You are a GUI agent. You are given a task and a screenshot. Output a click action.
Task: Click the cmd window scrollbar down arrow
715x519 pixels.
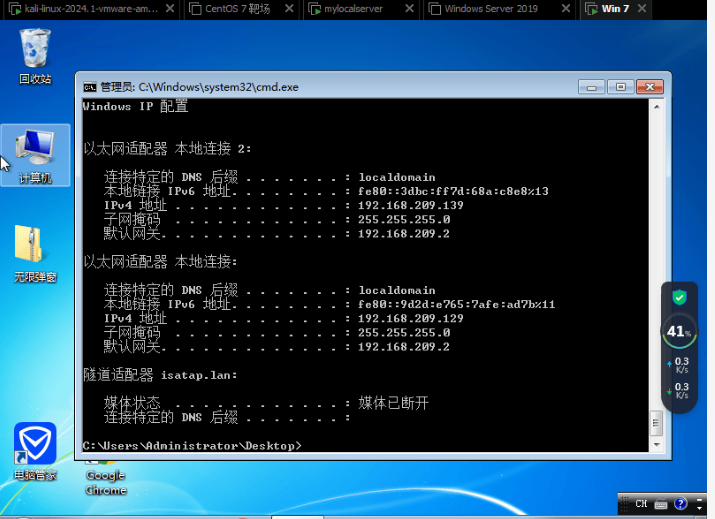(x=657, y=444)
